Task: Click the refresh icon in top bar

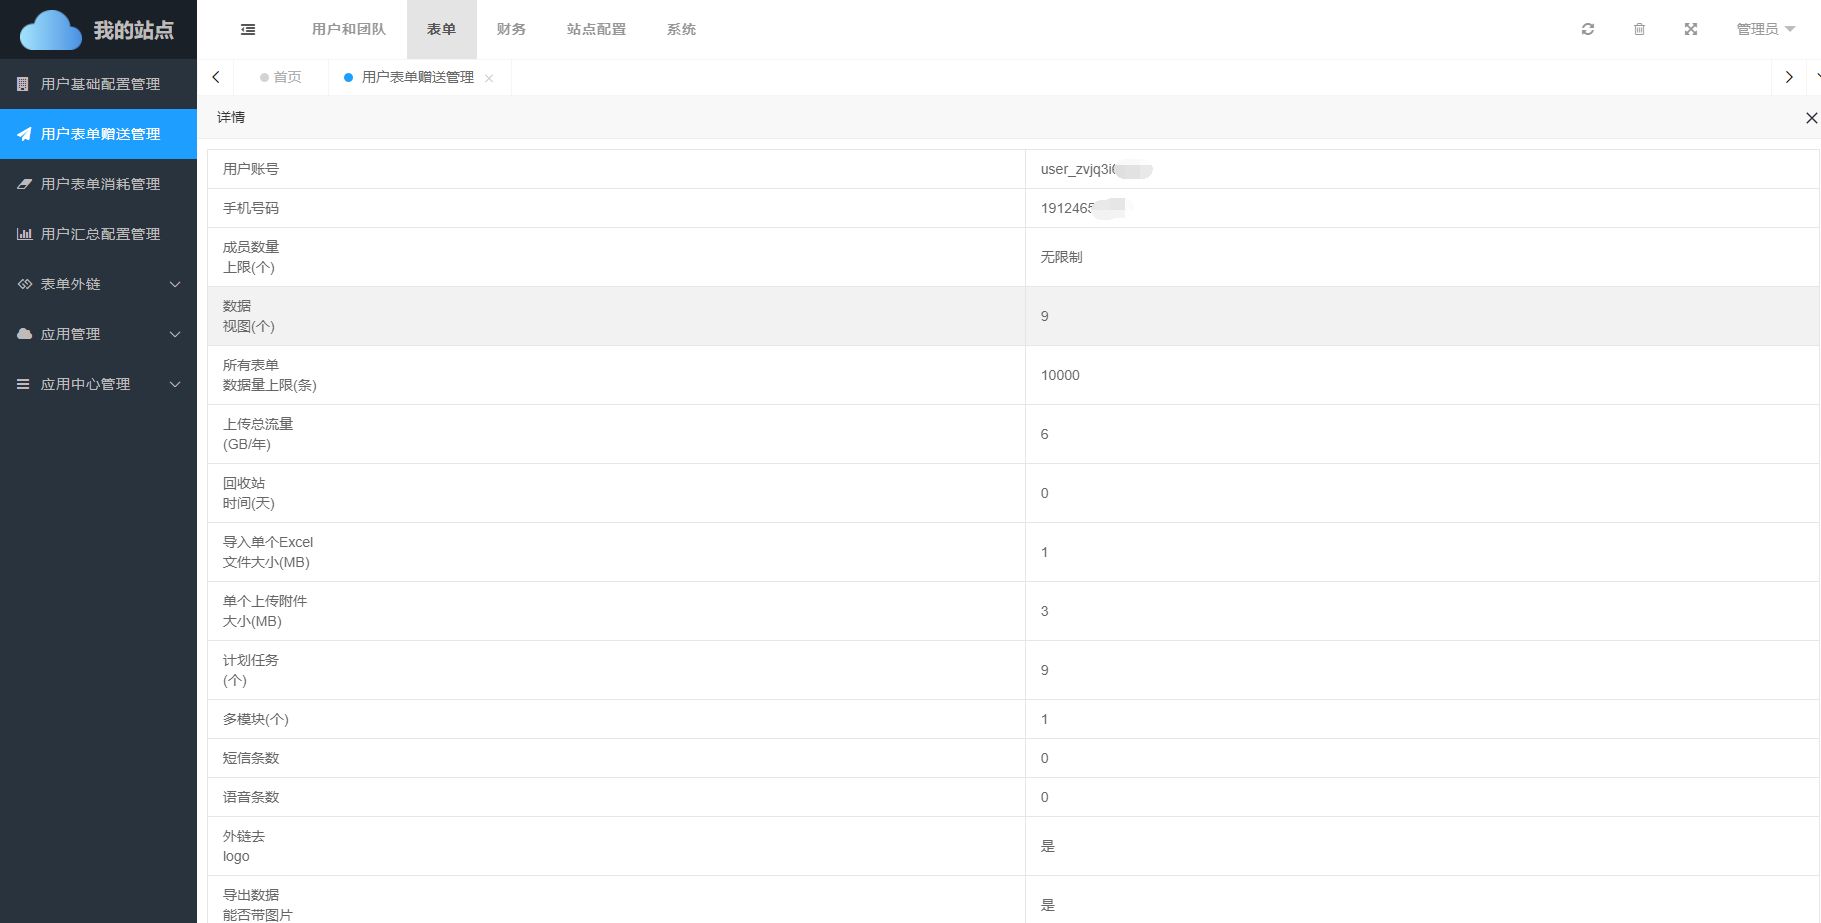Action: 1587,29
